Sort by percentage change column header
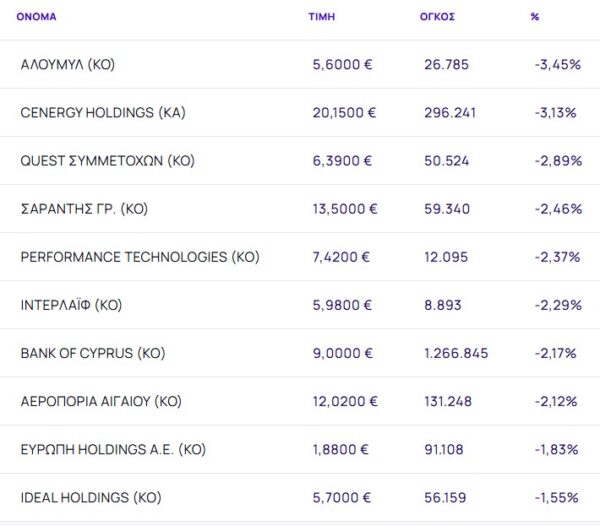This screenshot has height=526, width=600. 534,17
